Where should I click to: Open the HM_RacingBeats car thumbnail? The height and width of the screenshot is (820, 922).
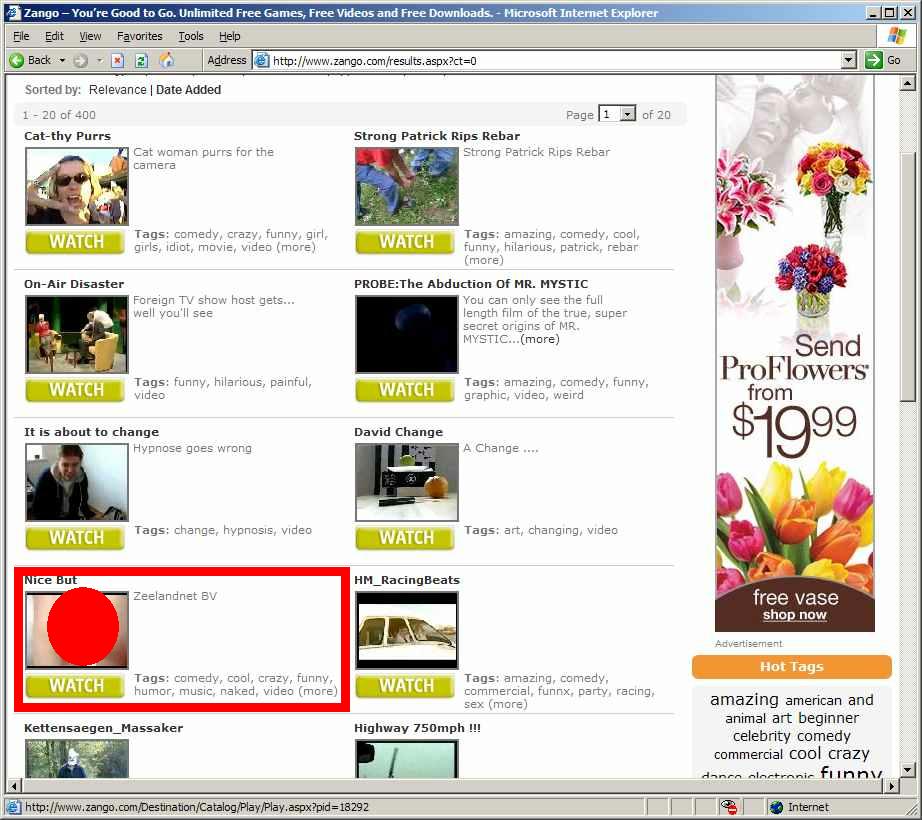(406, 630)
